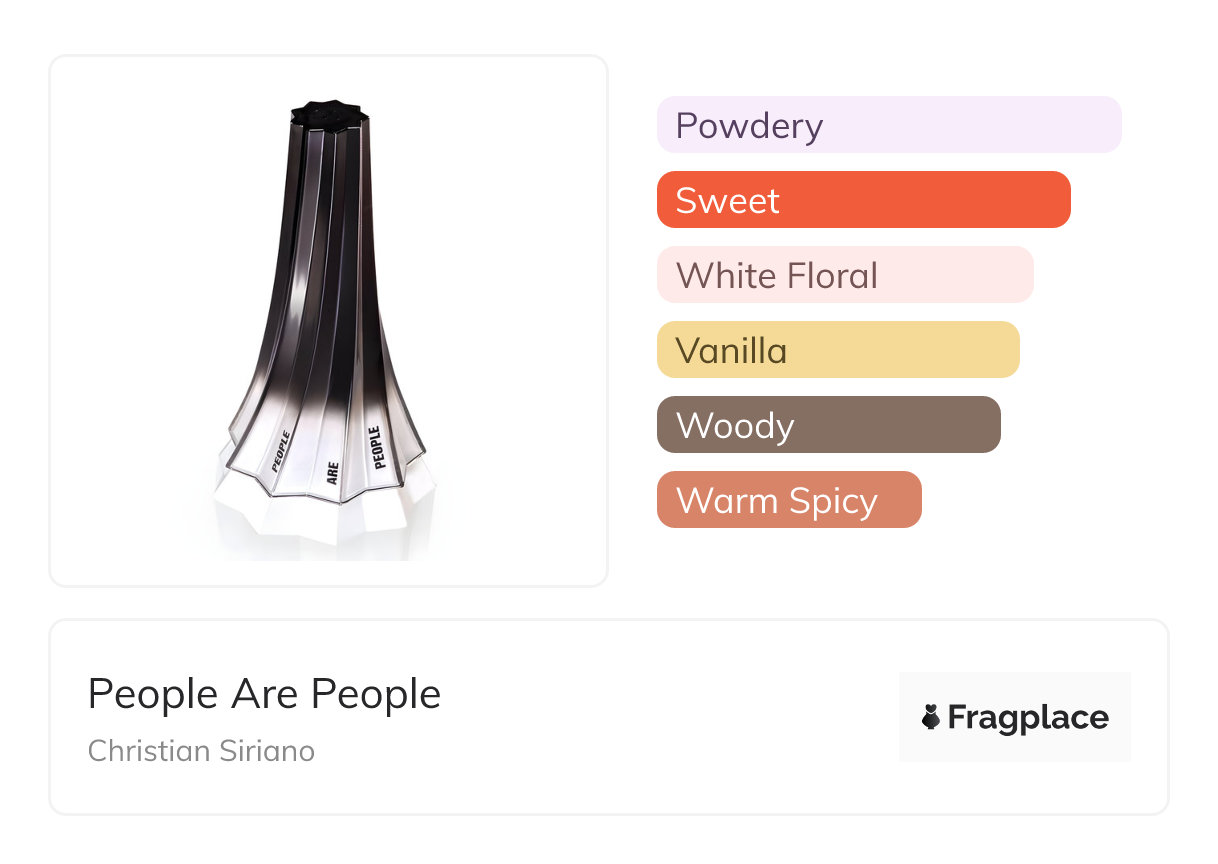Screen dimensions: 1218x864
Task: Select the Warm Spicy accord bar
Action: click(x=788, y=500)
